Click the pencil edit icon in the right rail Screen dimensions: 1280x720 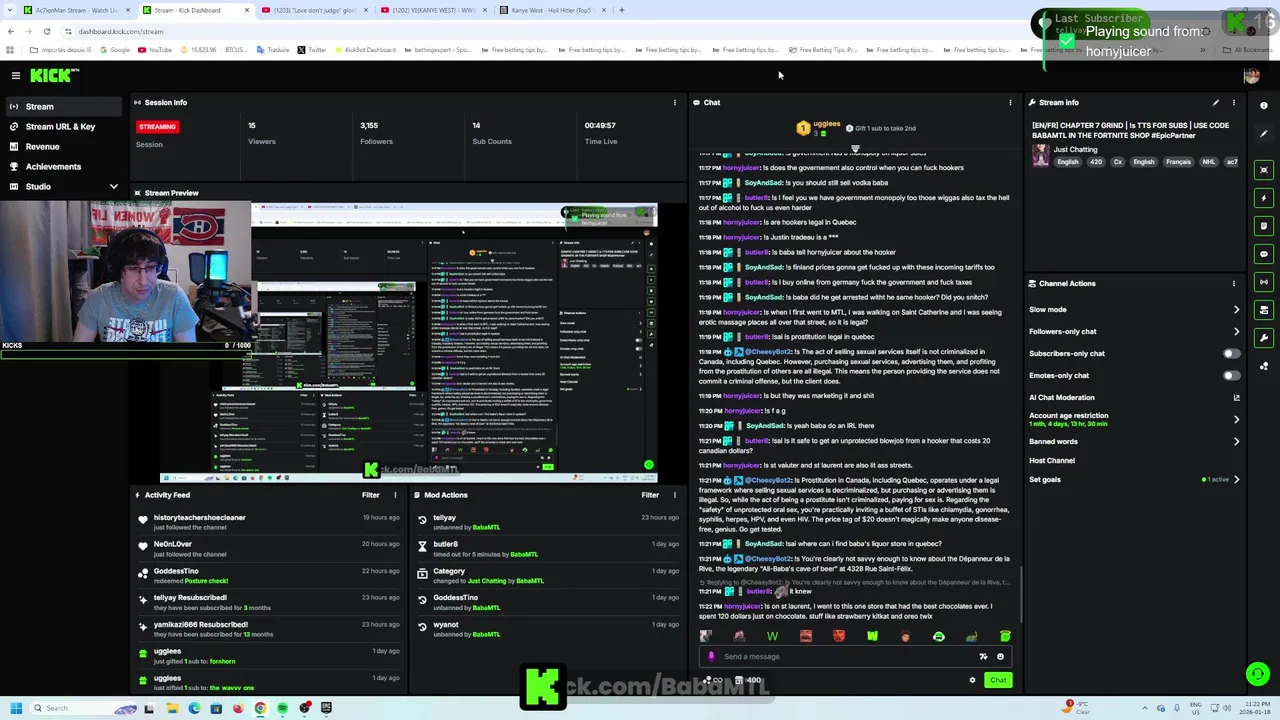[1264, 133]
